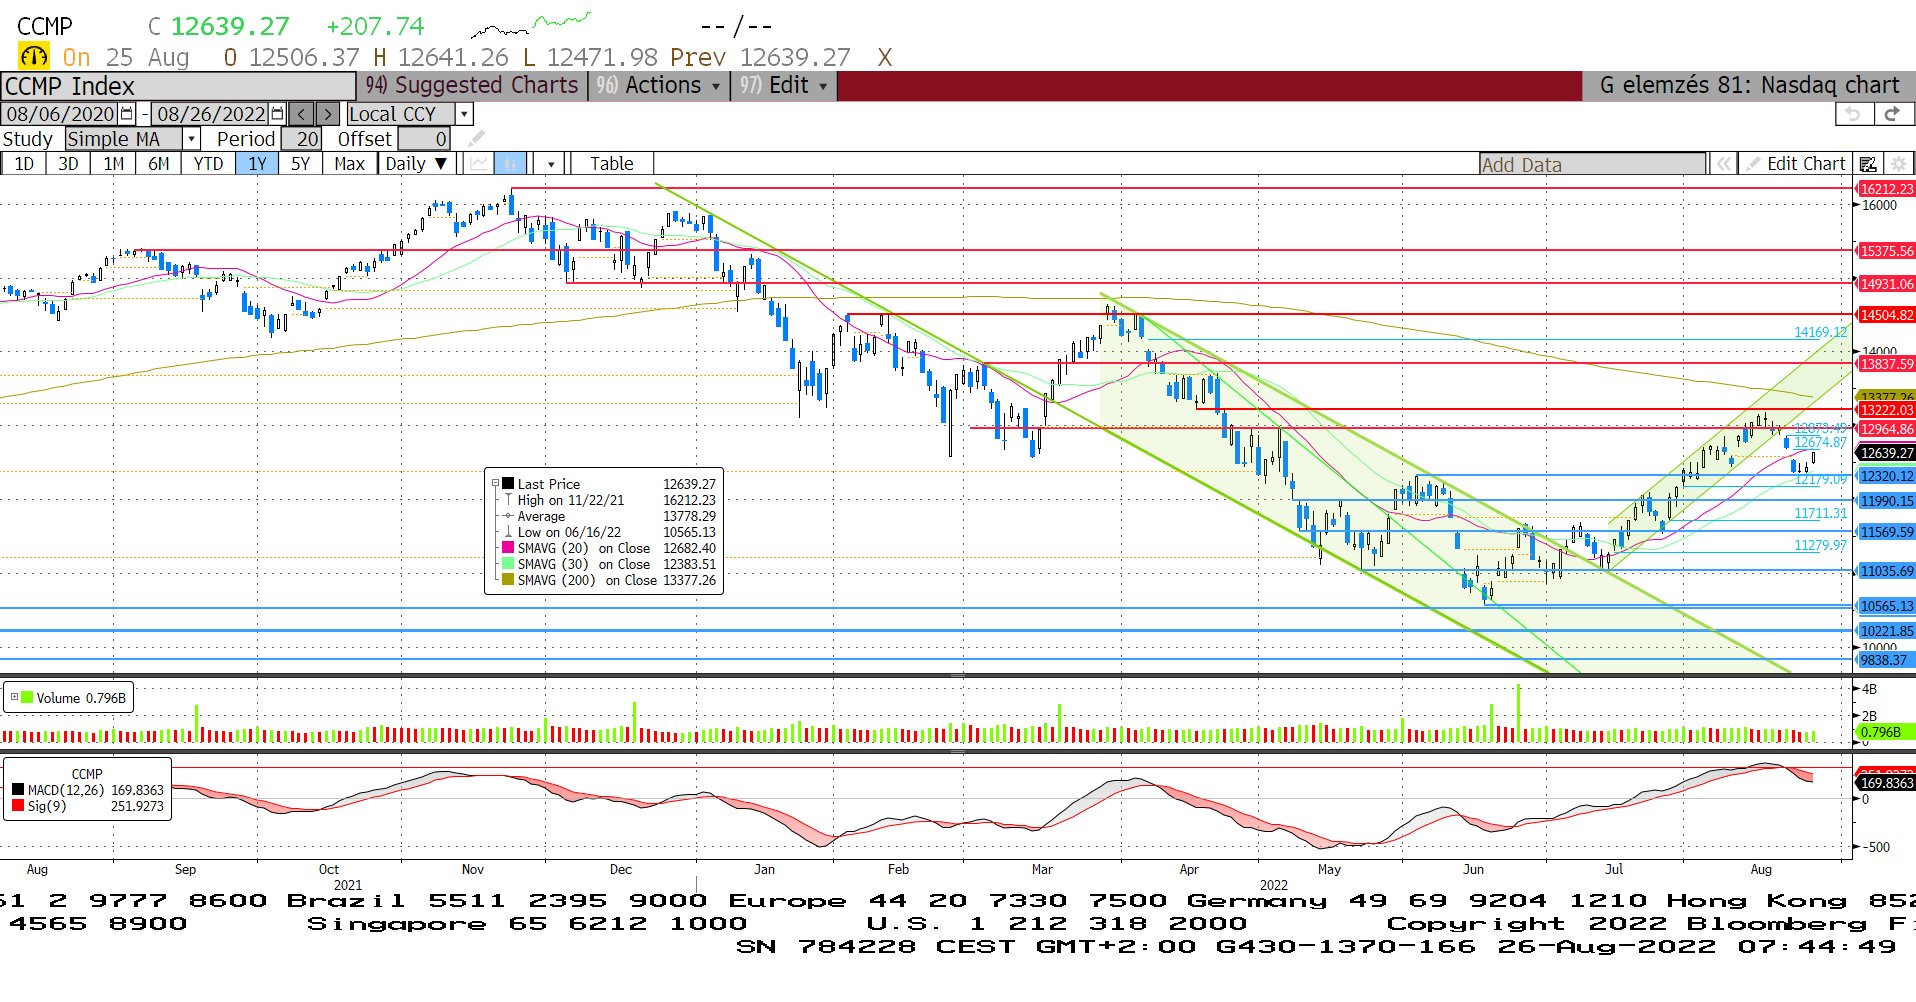Click the olive SMAVG (200) color swatch
The height and width of the screenshot is (1002, 1916).
[508, 579]
